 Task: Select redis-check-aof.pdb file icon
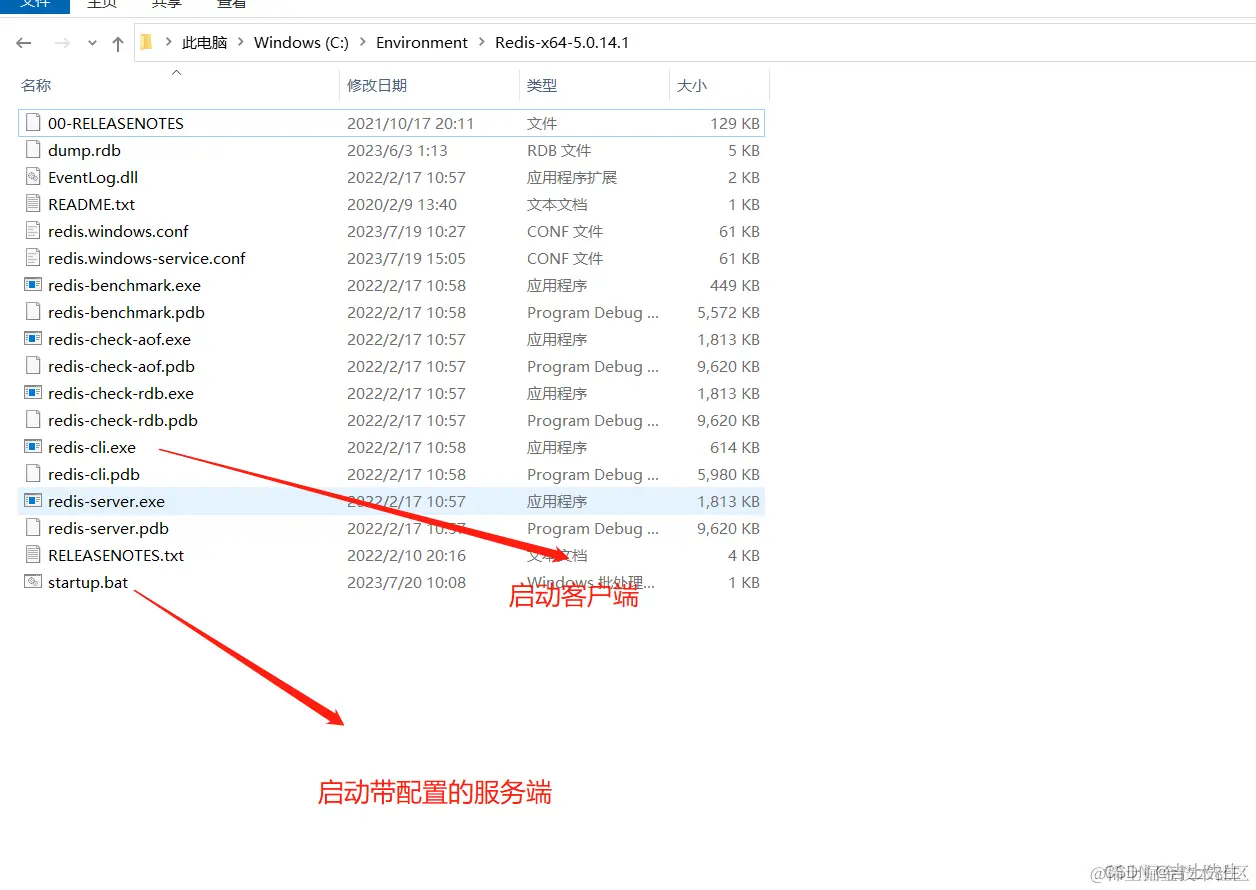pos(33,366)
